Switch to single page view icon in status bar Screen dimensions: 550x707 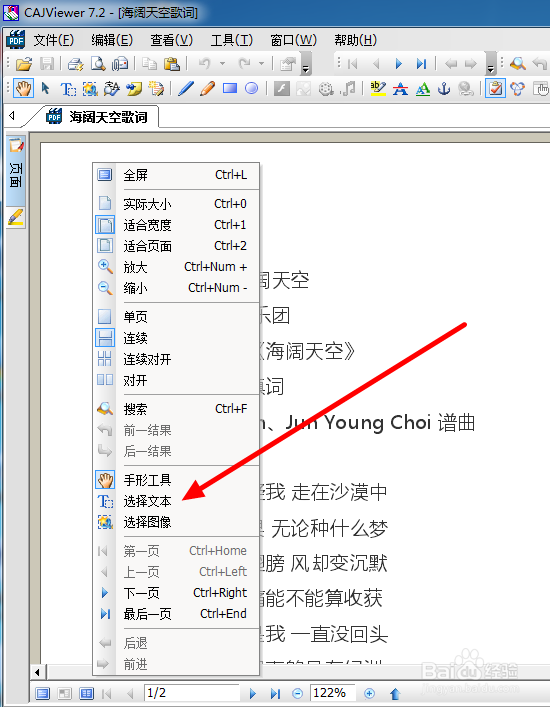(x=43, y=693)
